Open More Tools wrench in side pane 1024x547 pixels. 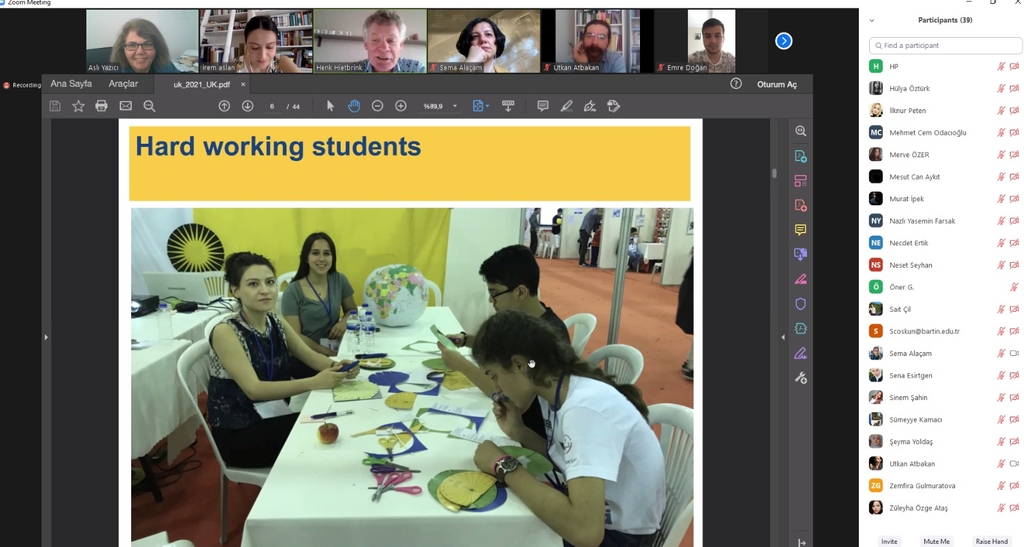801,378
